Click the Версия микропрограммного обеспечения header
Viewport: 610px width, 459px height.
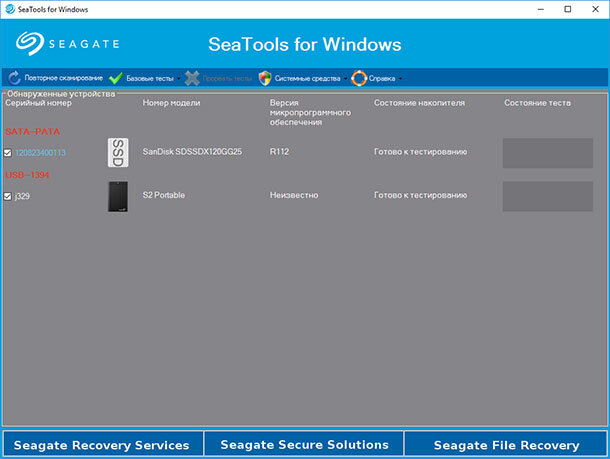tap(310, 112)
